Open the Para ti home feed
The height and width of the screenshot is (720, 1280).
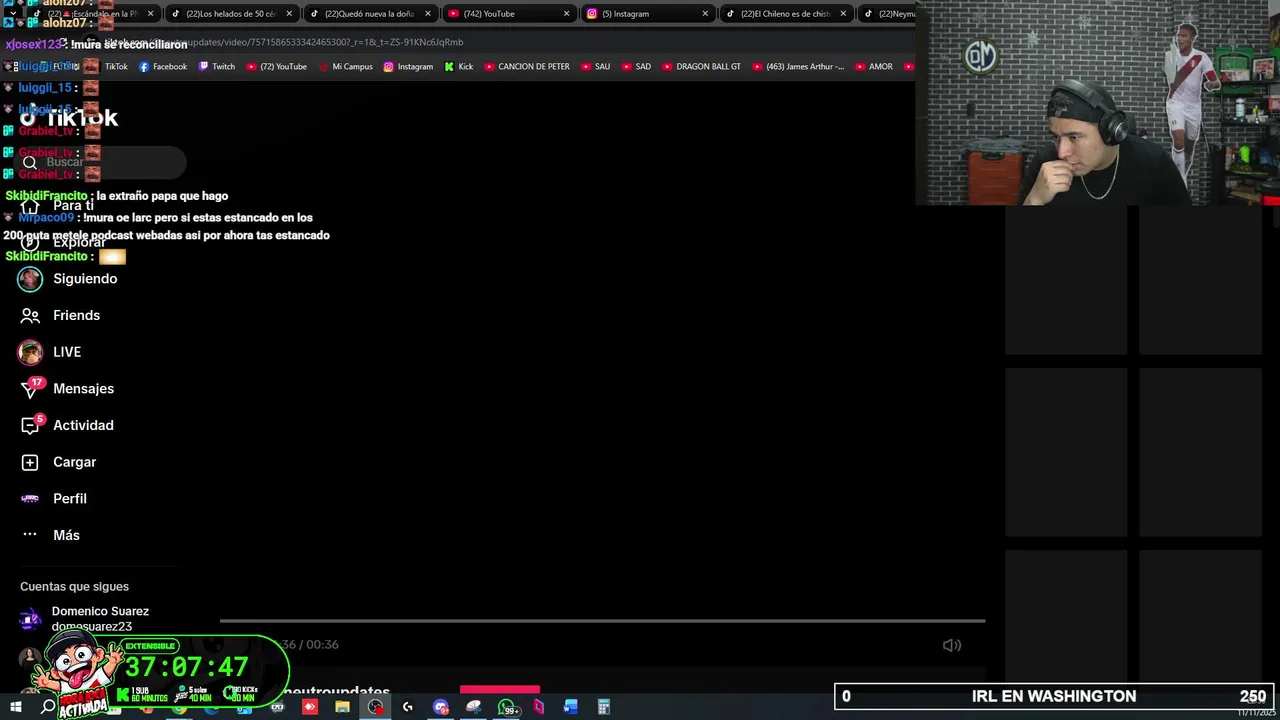click(58, 206)
